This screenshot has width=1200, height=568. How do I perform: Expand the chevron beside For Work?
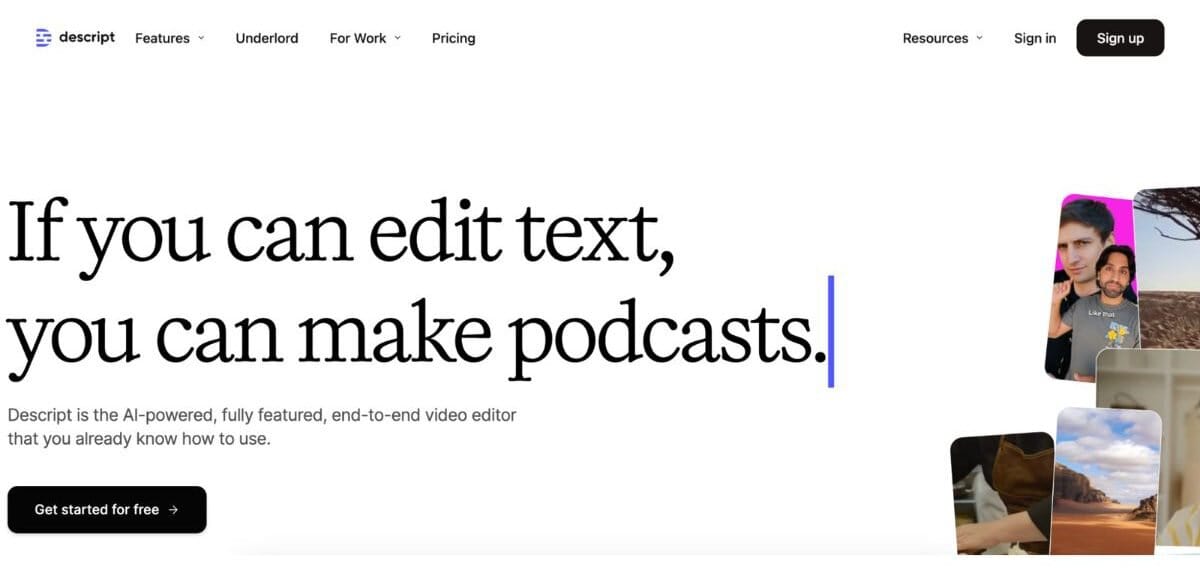[x=397, y=38]
